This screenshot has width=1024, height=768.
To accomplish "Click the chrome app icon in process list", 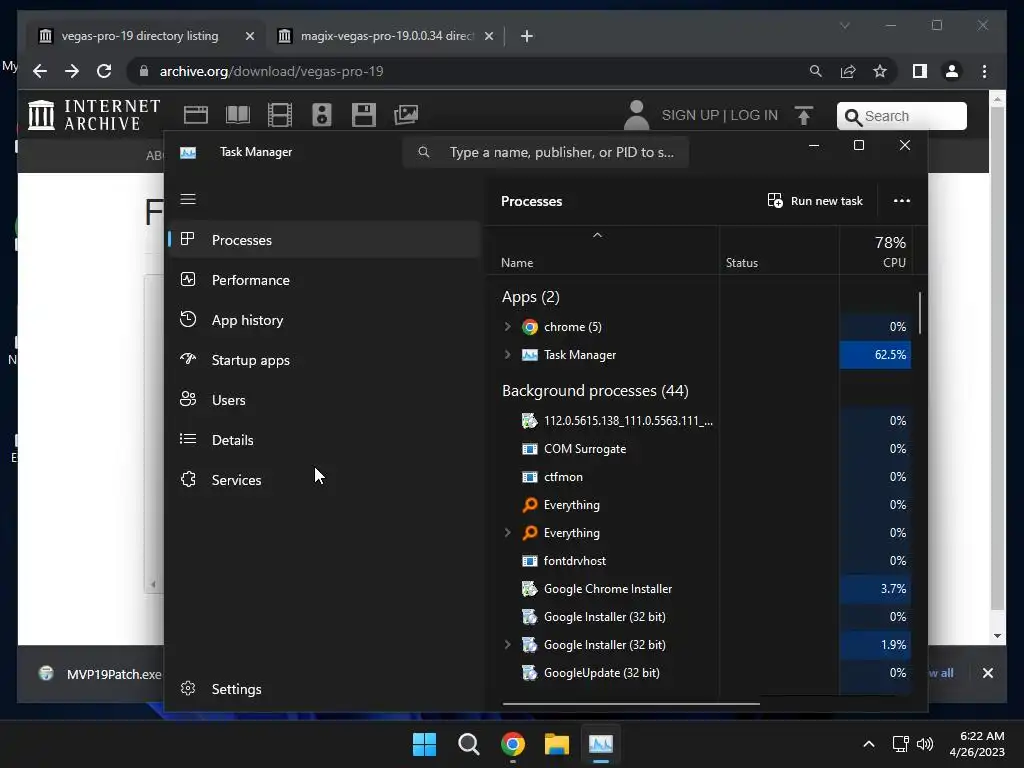I will click(530, 327).
